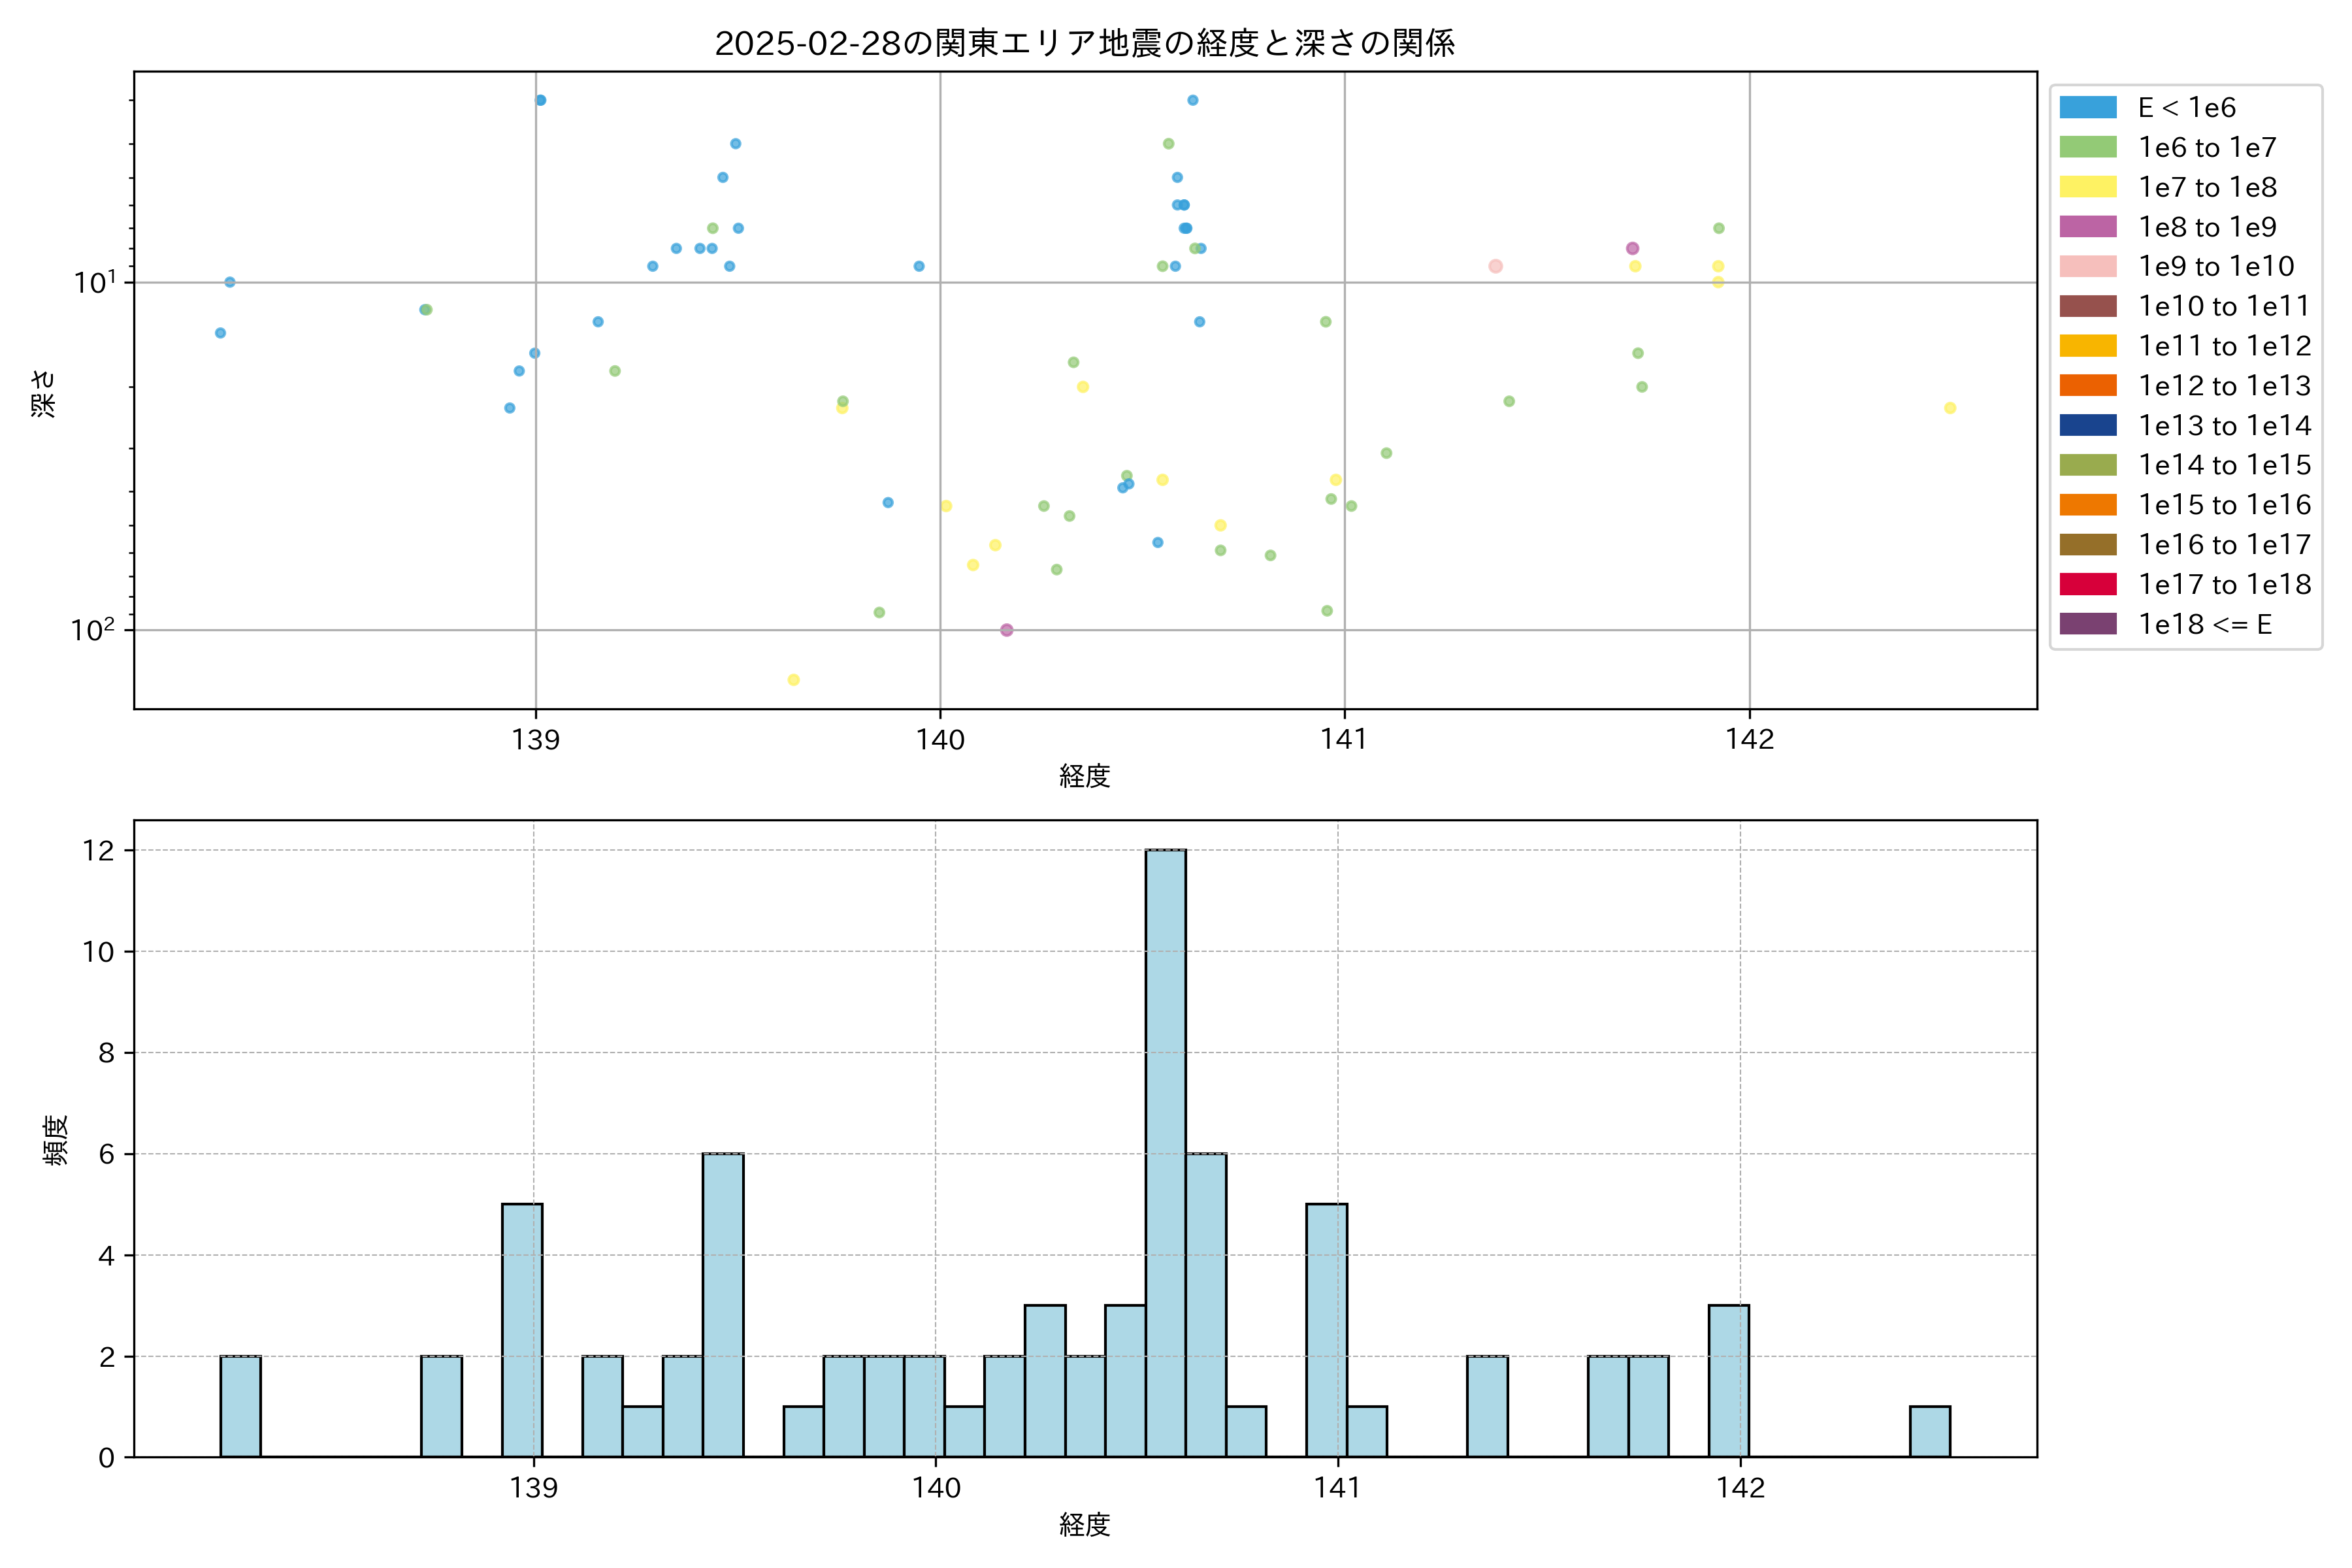This screenshot has width=2352, height=1568.
Task: Click the 深さ y-axis label
Action: tap(44, 393)
